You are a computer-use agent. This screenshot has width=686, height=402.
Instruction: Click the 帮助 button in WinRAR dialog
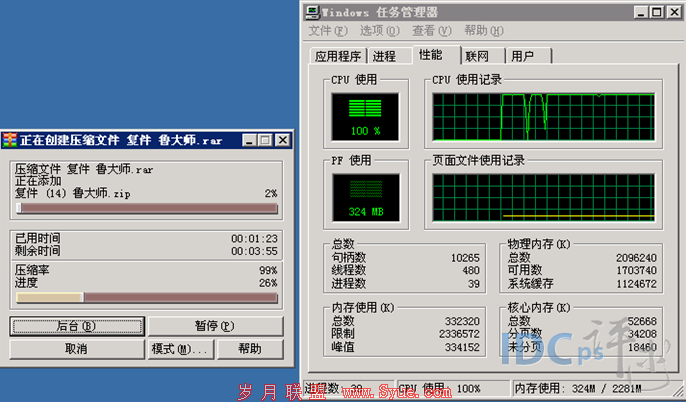(250, 349)
